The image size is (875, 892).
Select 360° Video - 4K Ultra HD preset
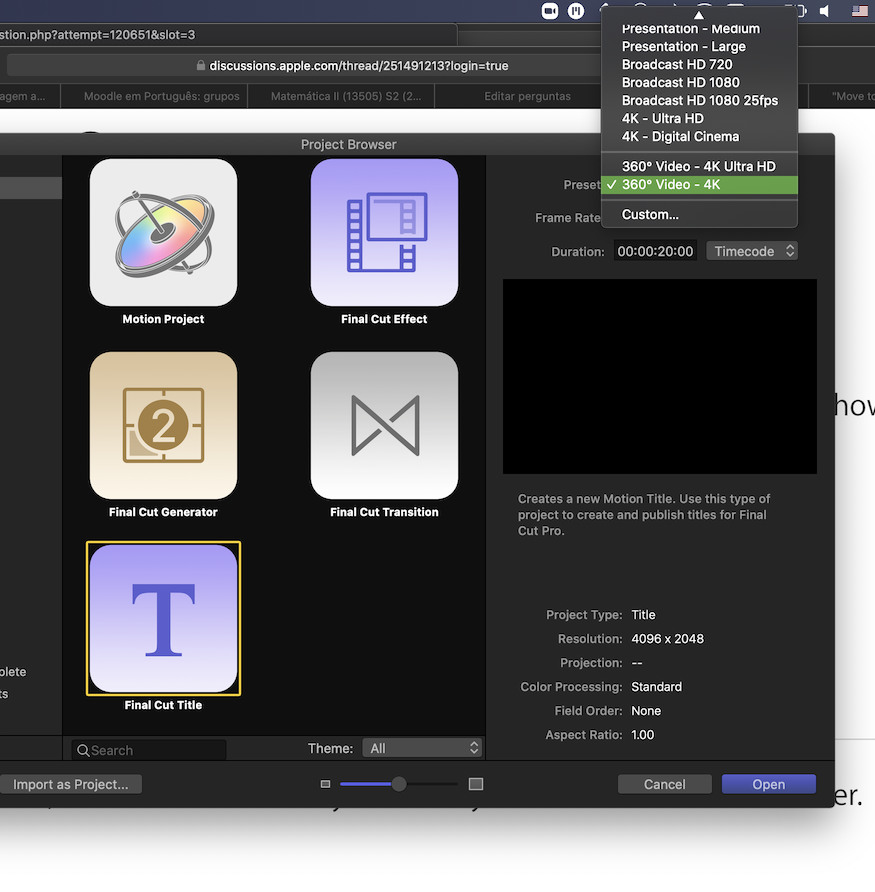tap(699, 166)
